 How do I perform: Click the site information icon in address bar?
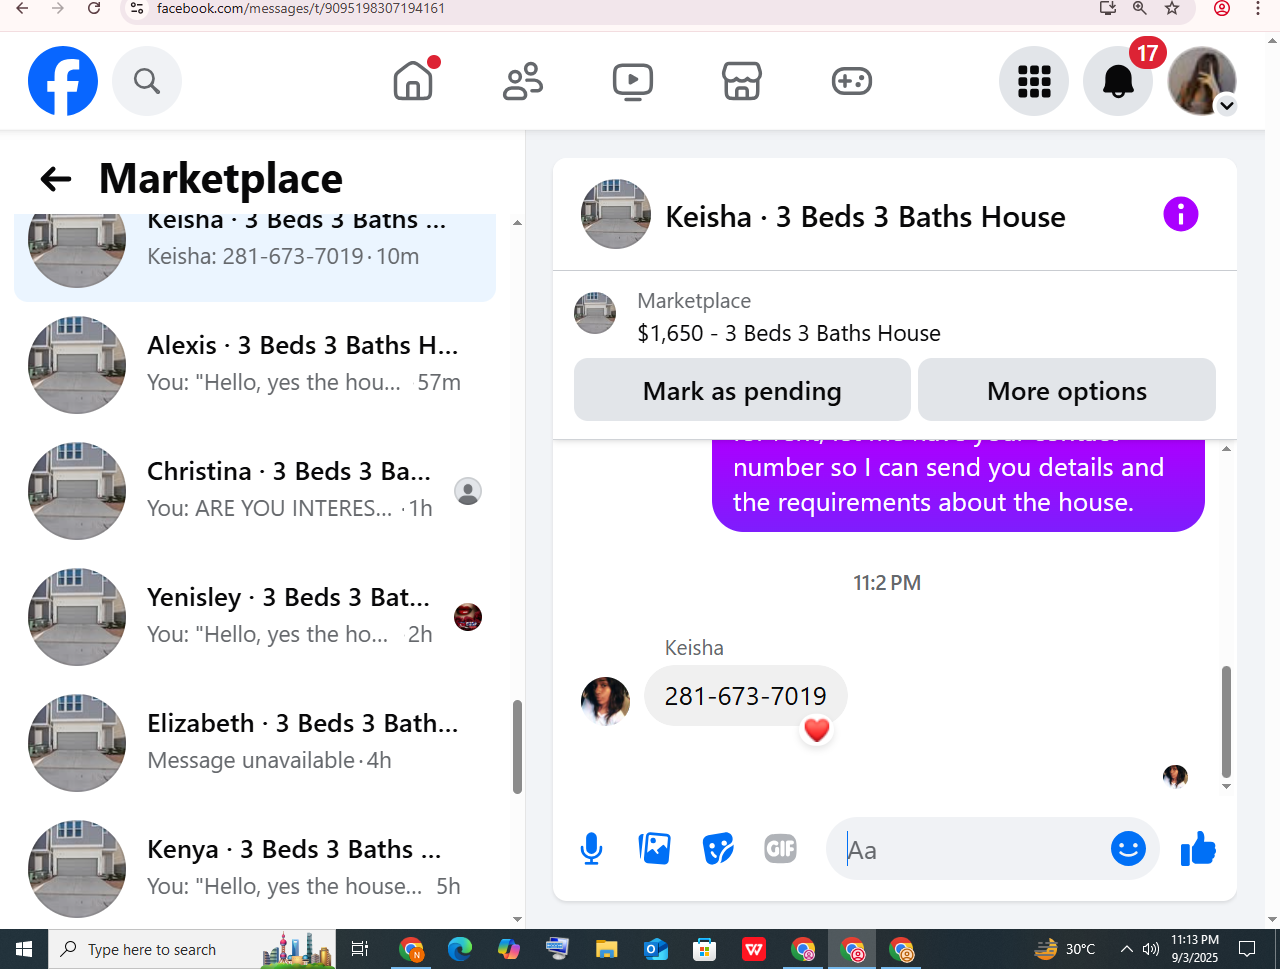click(137, 8)
